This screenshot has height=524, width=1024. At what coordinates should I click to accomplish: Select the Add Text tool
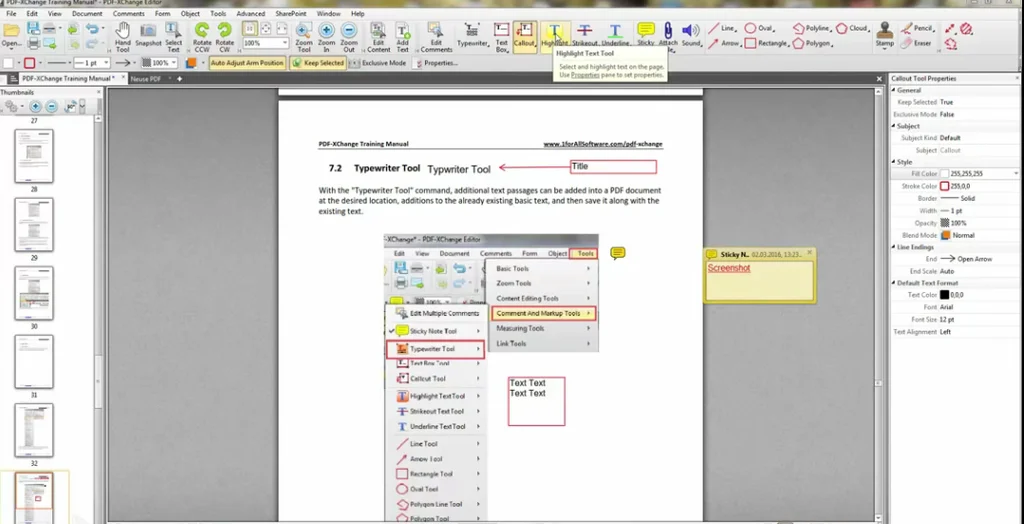coord(403,37)
